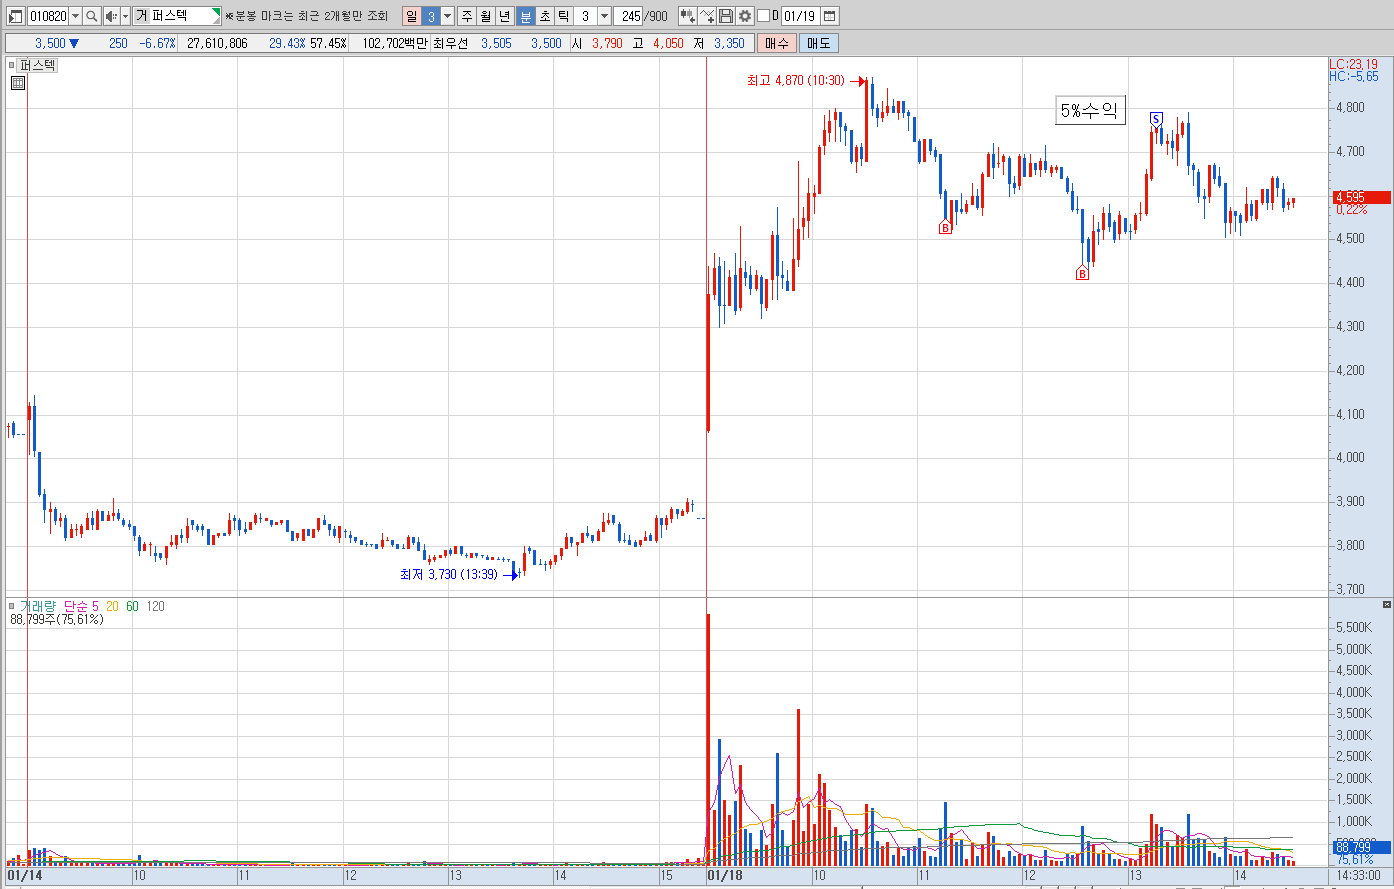Expand the sound options dropdown arrow

[x=125, y=16]
